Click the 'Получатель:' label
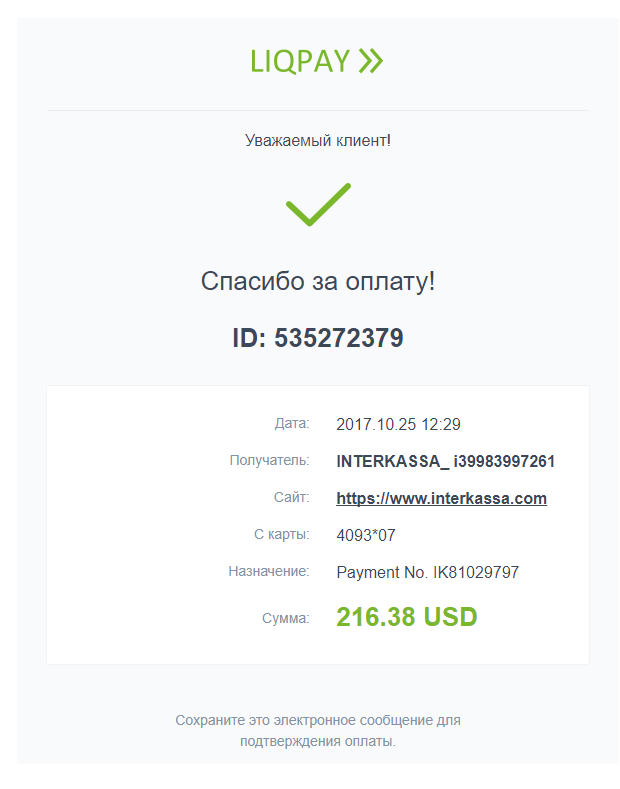Viewport: 620px width, 789px height. coord(269,460)
